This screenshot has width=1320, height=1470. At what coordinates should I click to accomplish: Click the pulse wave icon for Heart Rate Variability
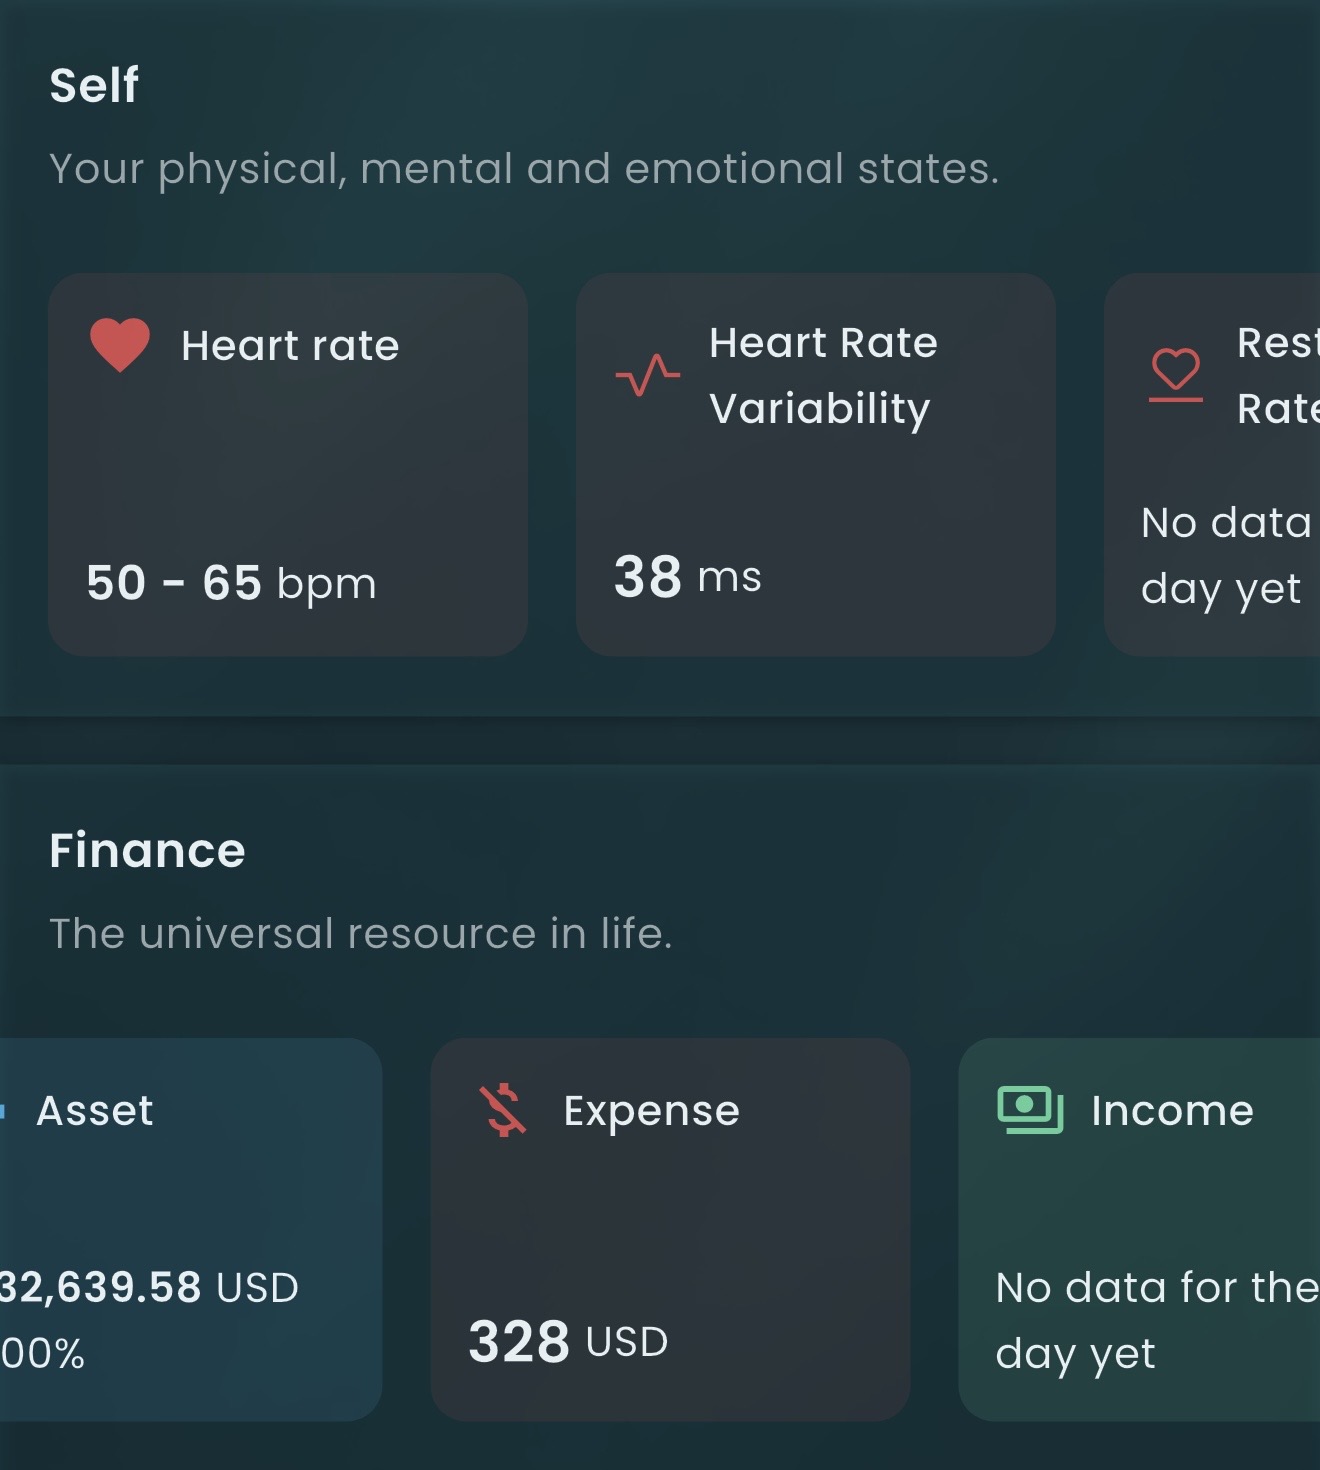coord(648,375)
